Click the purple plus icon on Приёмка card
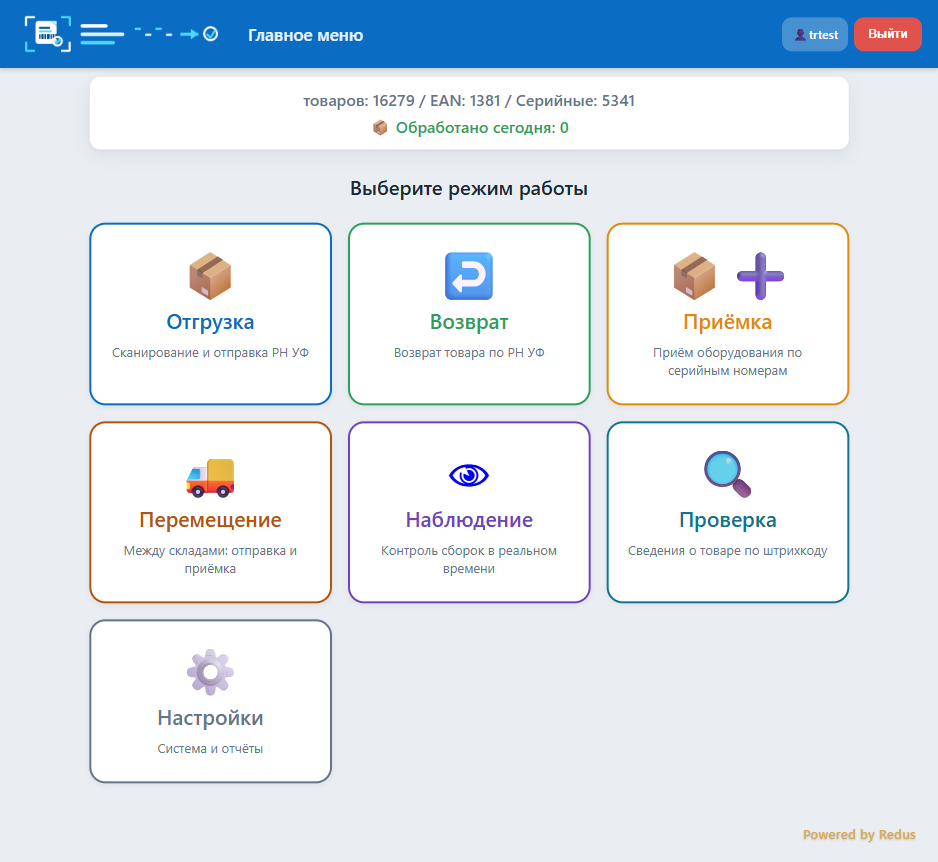The image size is (938, 862). coord(760,276)
